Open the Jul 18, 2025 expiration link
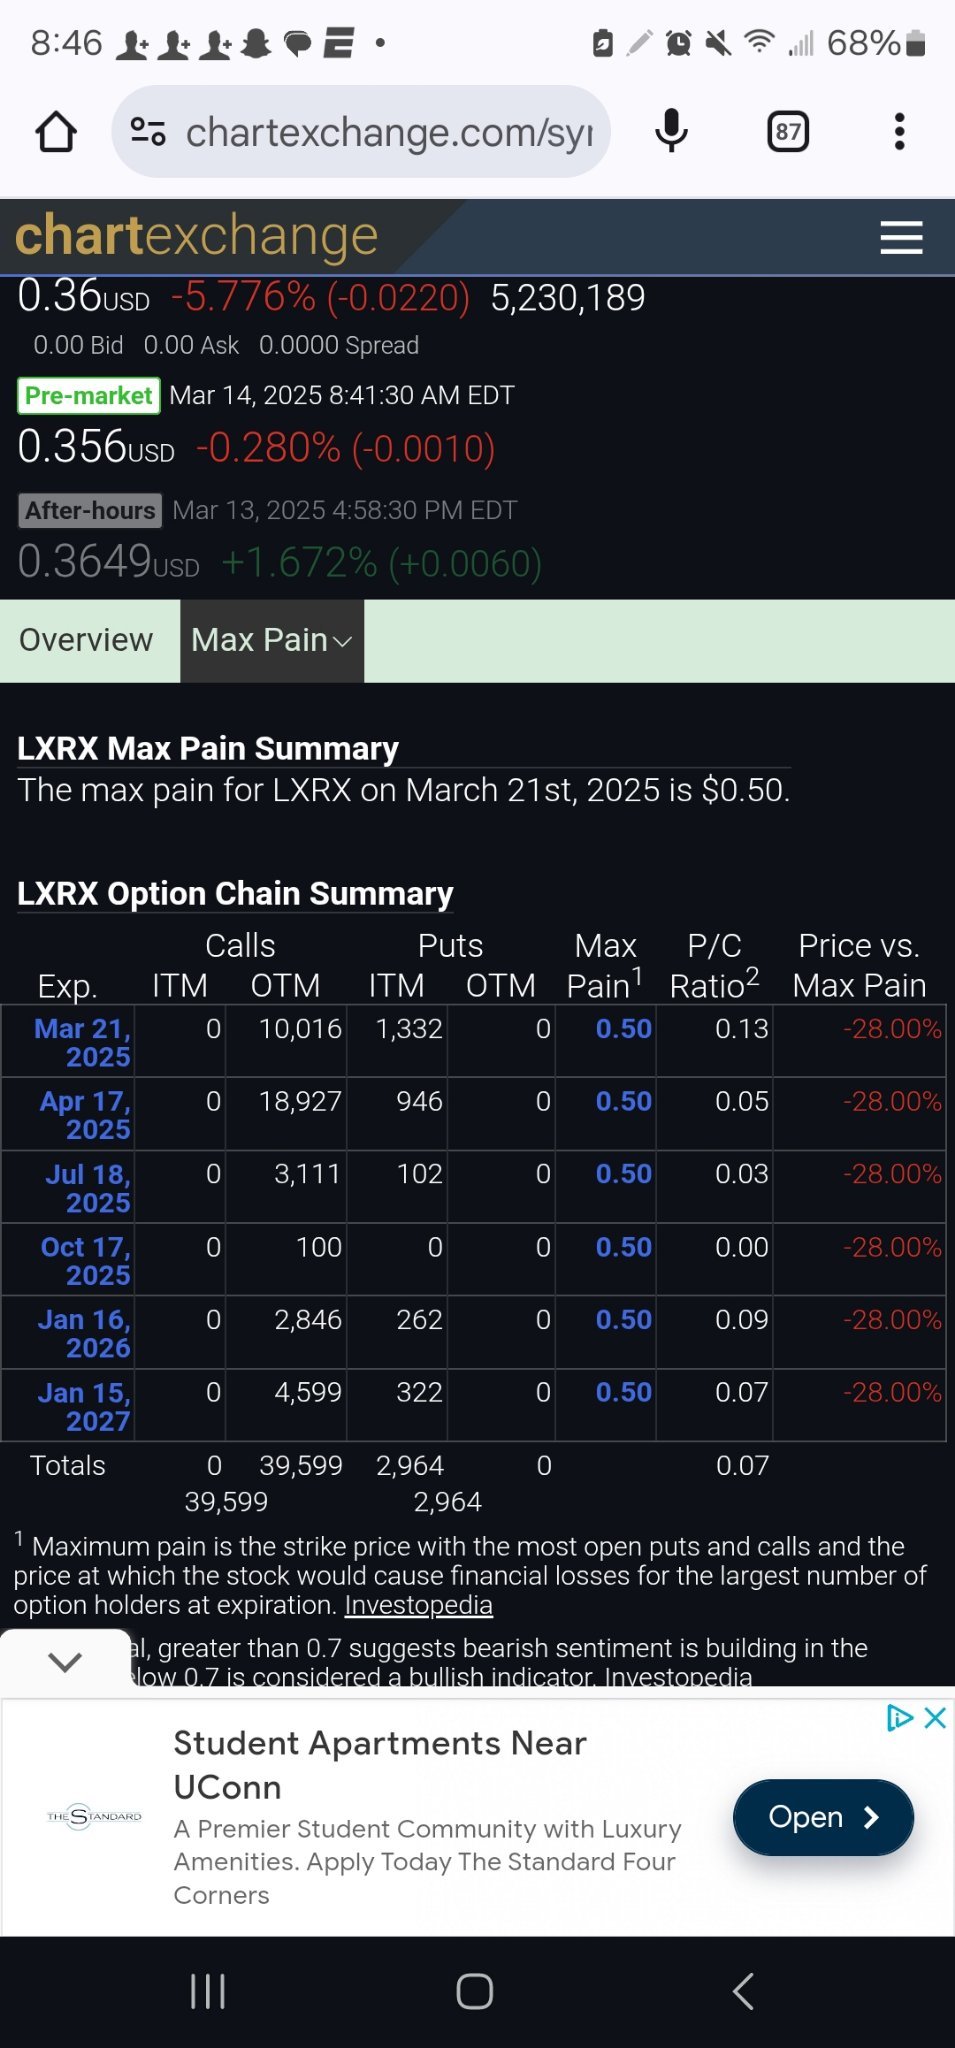The width and height of the screenshot is (955, 2048). tap(88, 1188)
